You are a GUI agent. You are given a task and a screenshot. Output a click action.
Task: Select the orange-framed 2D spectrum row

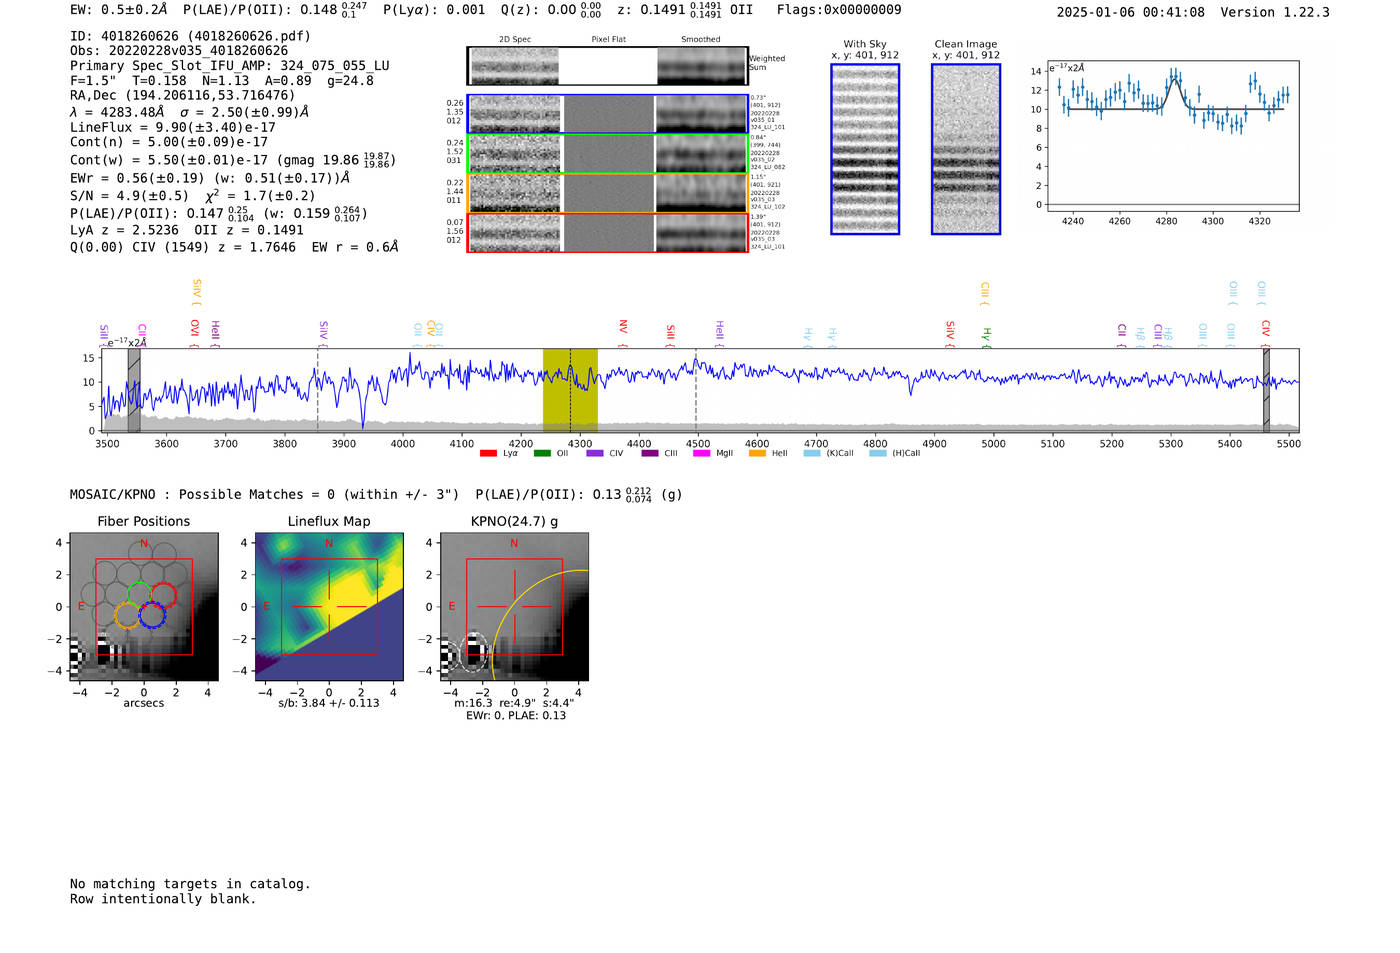607,193
